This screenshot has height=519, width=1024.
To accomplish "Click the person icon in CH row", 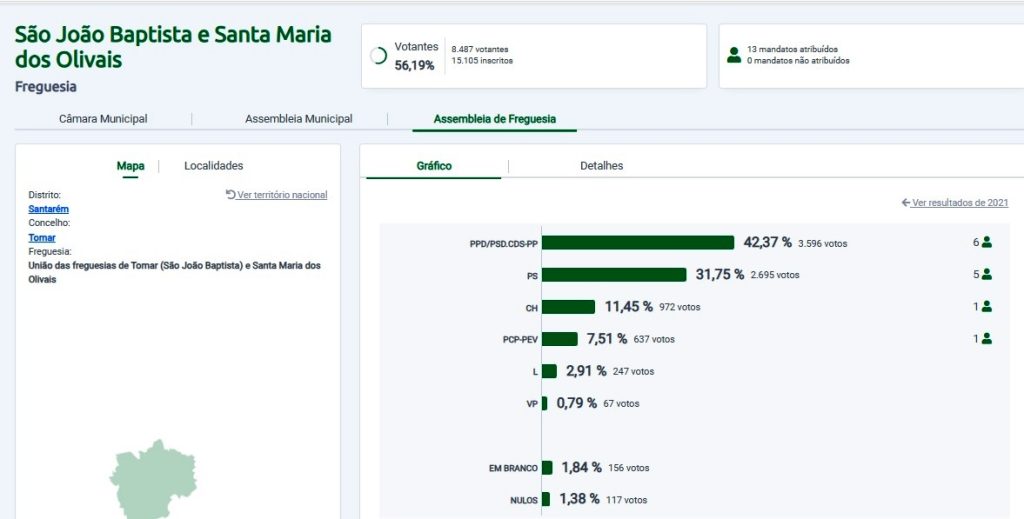I will pos(987,307).
